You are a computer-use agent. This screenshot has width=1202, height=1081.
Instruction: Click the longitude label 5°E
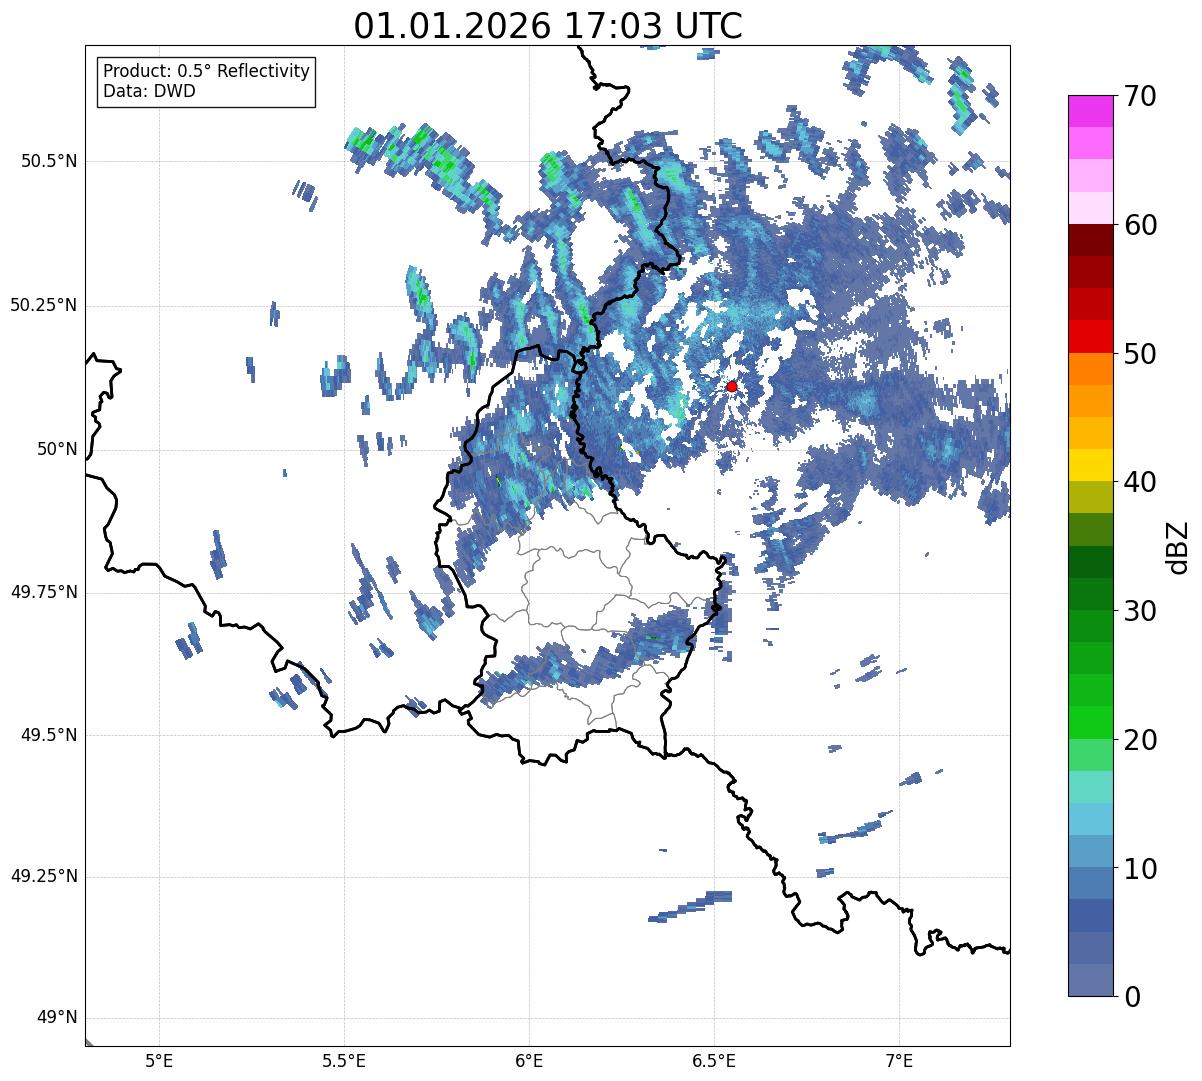coord(159,1061)
